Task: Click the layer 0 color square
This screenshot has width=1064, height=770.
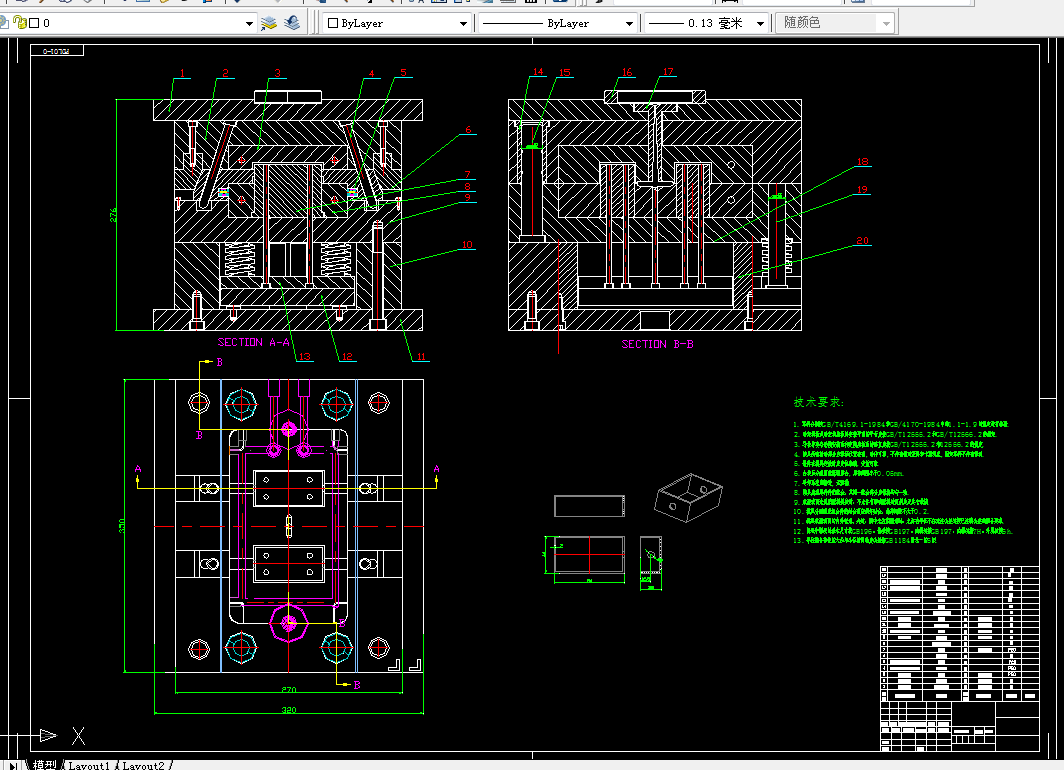Action: click(35, 23)
